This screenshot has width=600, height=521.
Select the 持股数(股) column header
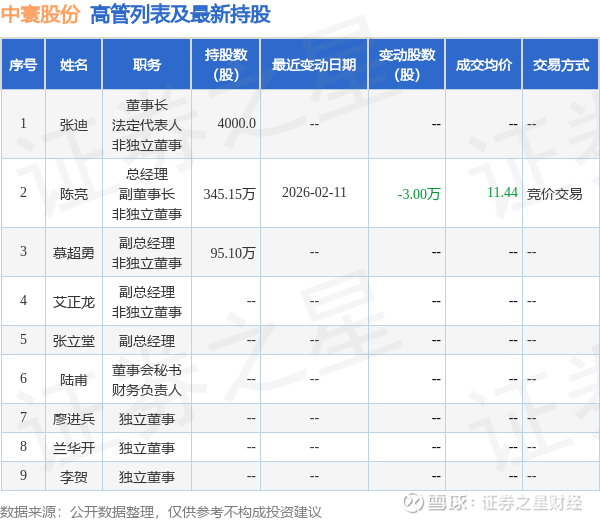(226, 65)
